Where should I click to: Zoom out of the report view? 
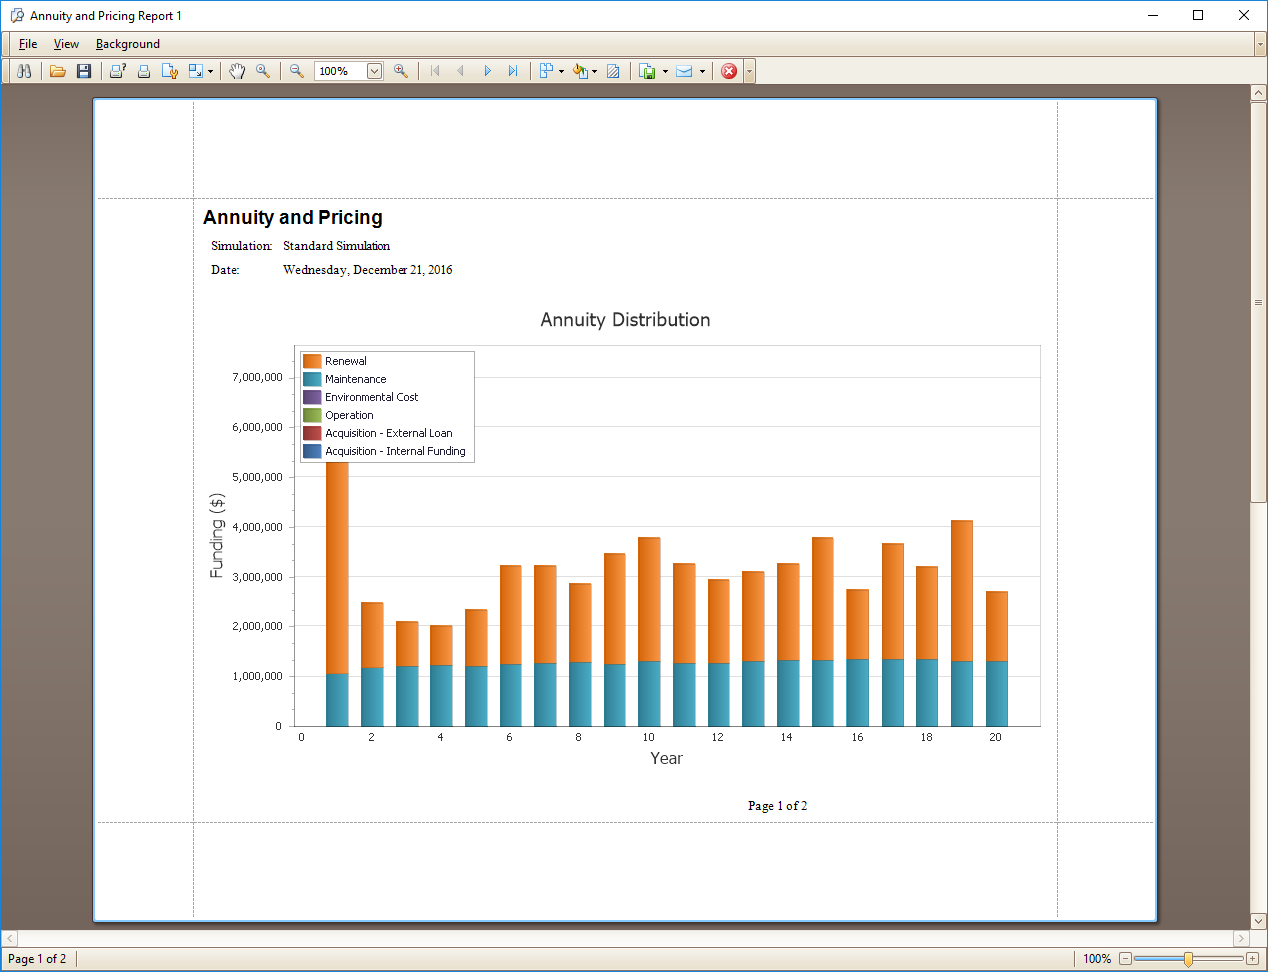[x=296, y=71]
